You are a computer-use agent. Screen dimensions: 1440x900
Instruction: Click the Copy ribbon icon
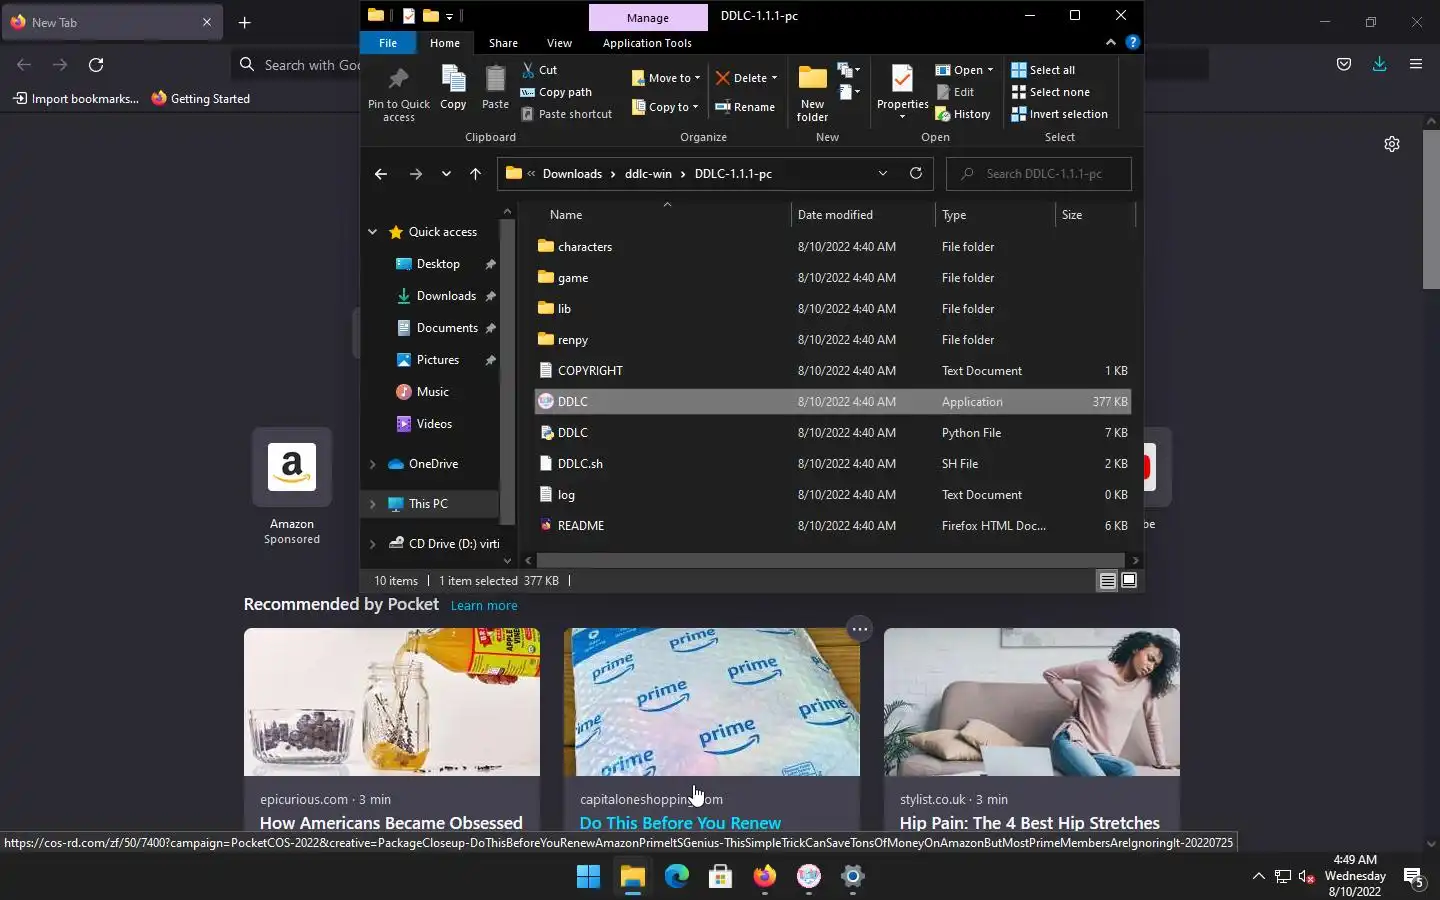[x=453, y=88]
